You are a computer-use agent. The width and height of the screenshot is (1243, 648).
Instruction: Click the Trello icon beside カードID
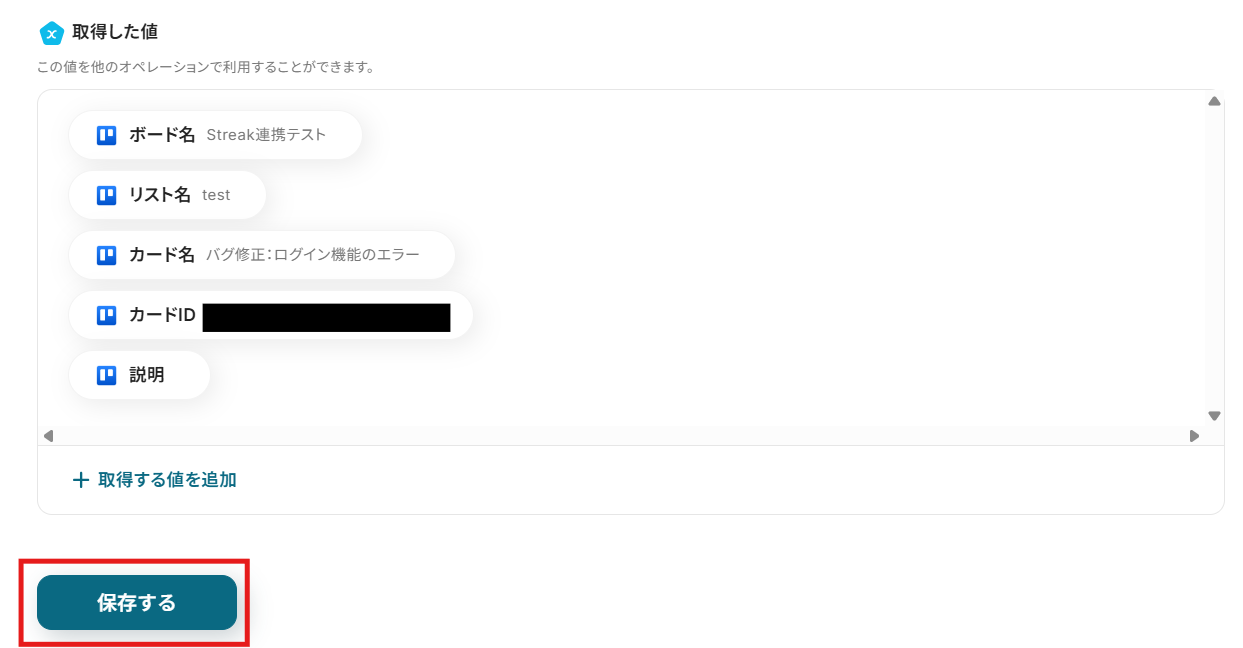coord(106,315)
